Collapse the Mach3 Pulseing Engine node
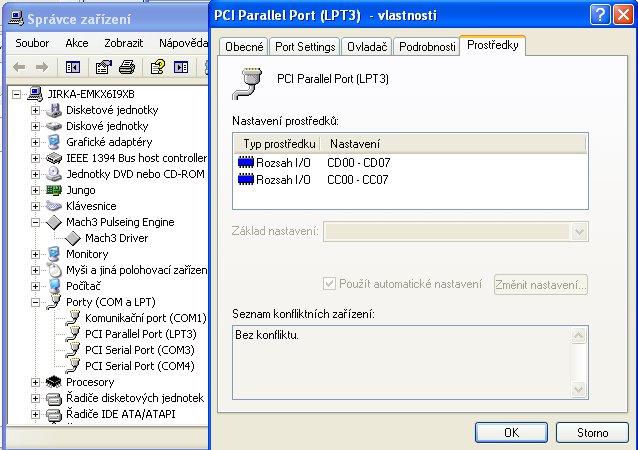638x450 pixels. click(36, 222)
